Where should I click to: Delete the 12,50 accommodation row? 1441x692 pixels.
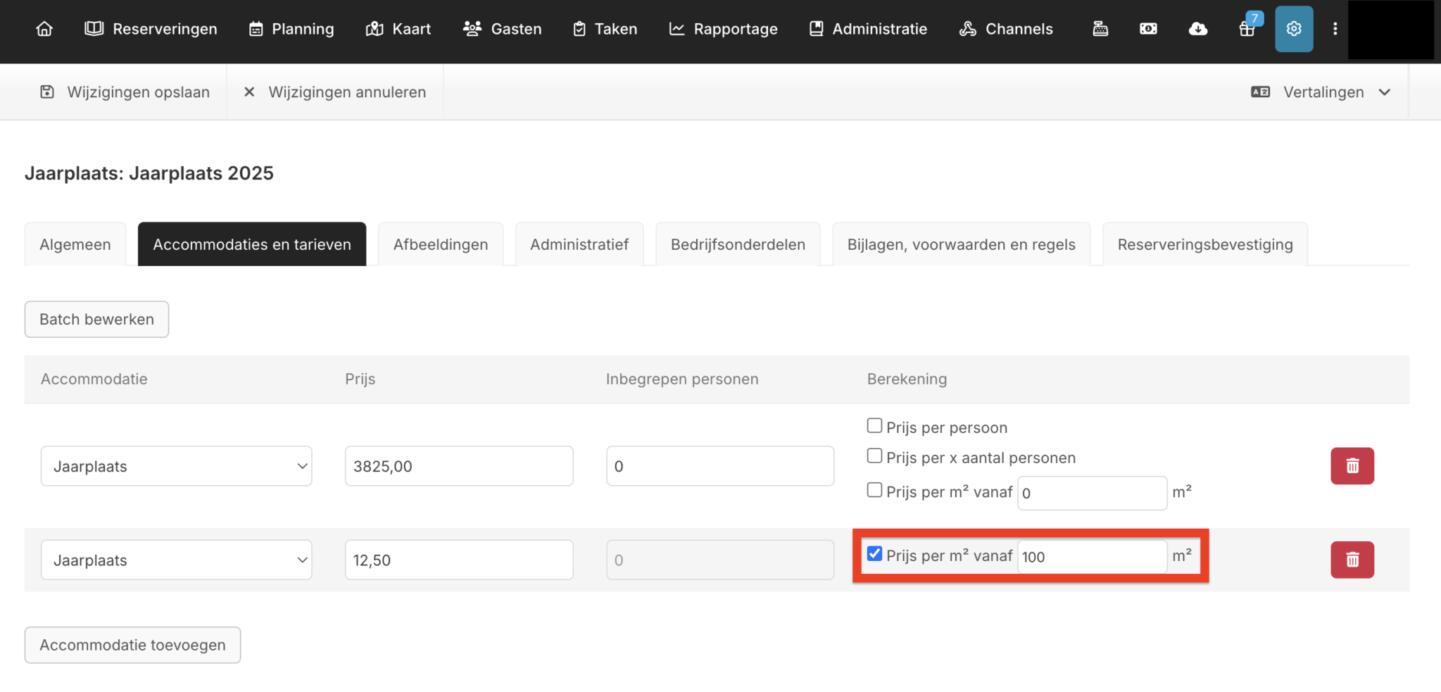[x=1352, y=560]
